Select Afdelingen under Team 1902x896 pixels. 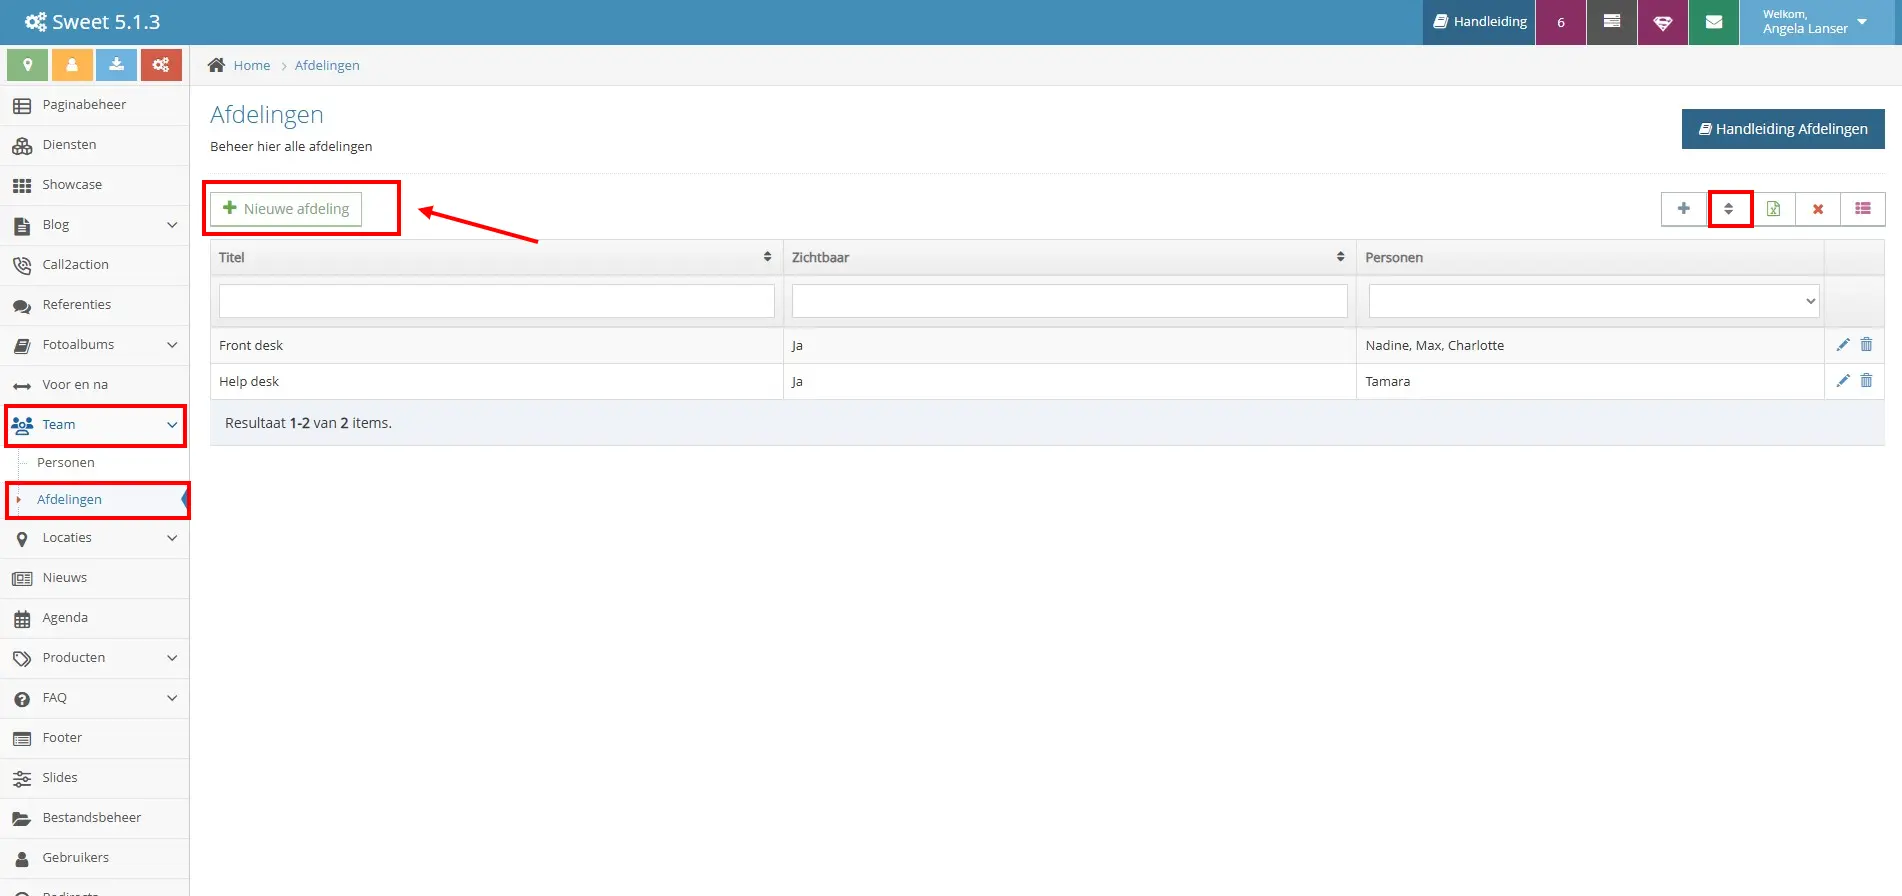(69, 500)
